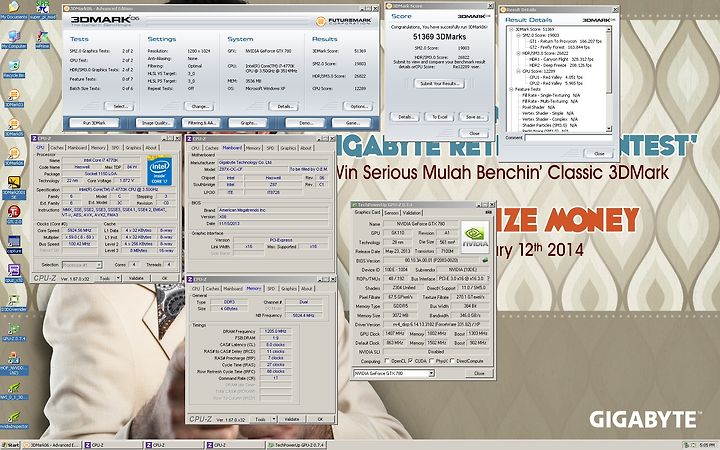Click the Options... button under Results

click(x=359, y=106)
